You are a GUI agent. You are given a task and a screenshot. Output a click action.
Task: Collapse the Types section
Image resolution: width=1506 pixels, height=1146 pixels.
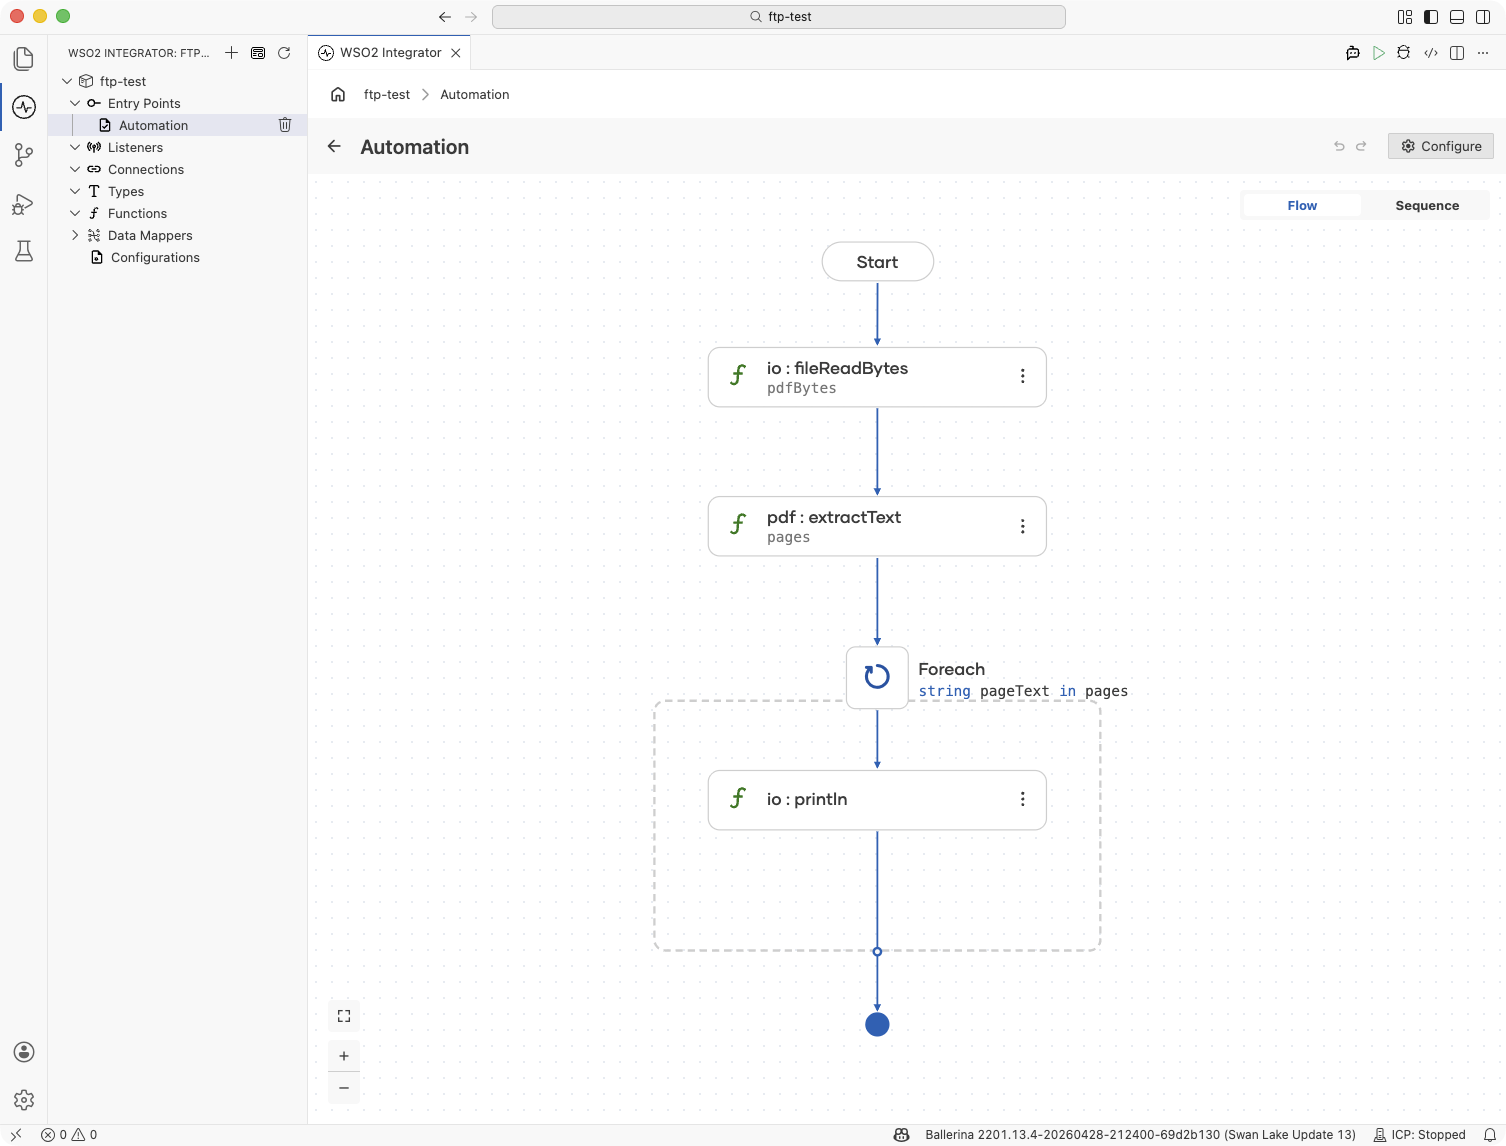tap(75, 191)
